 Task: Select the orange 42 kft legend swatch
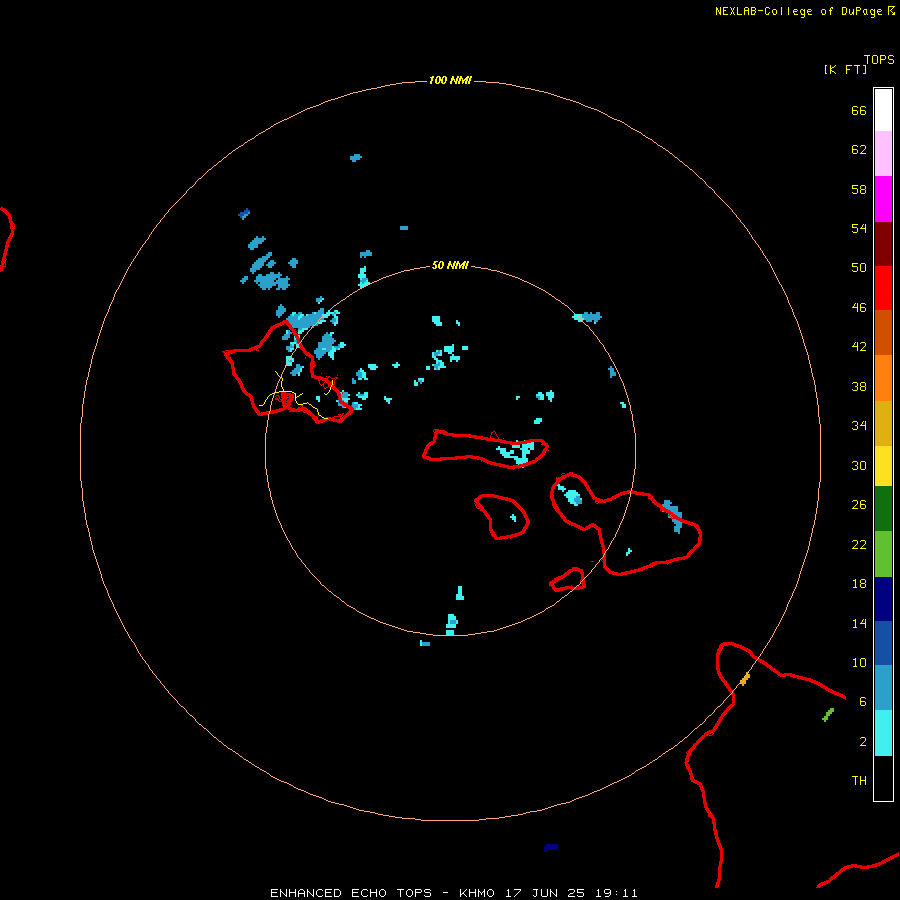(883, 378)
